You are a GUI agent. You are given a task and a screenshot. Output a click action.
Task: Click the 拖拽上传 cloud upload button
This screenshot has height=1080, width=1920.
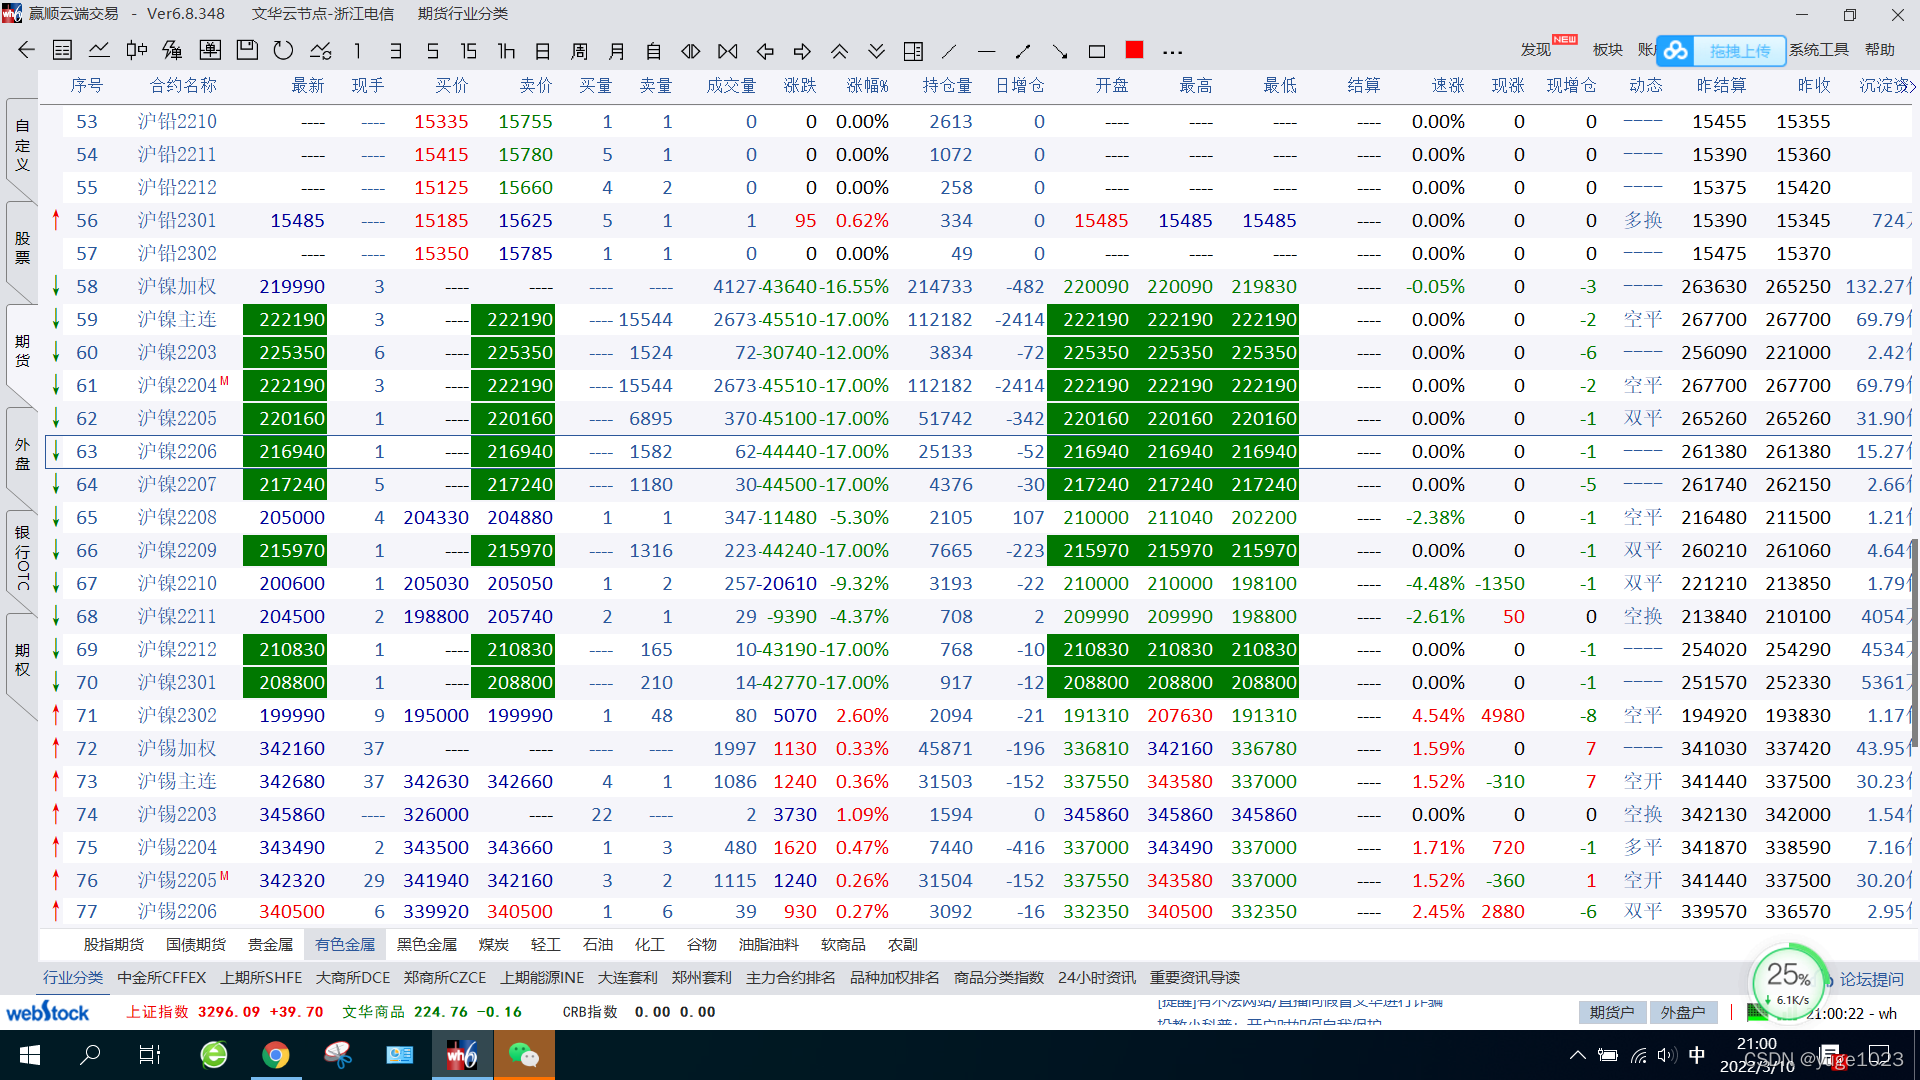point(1721,50)
